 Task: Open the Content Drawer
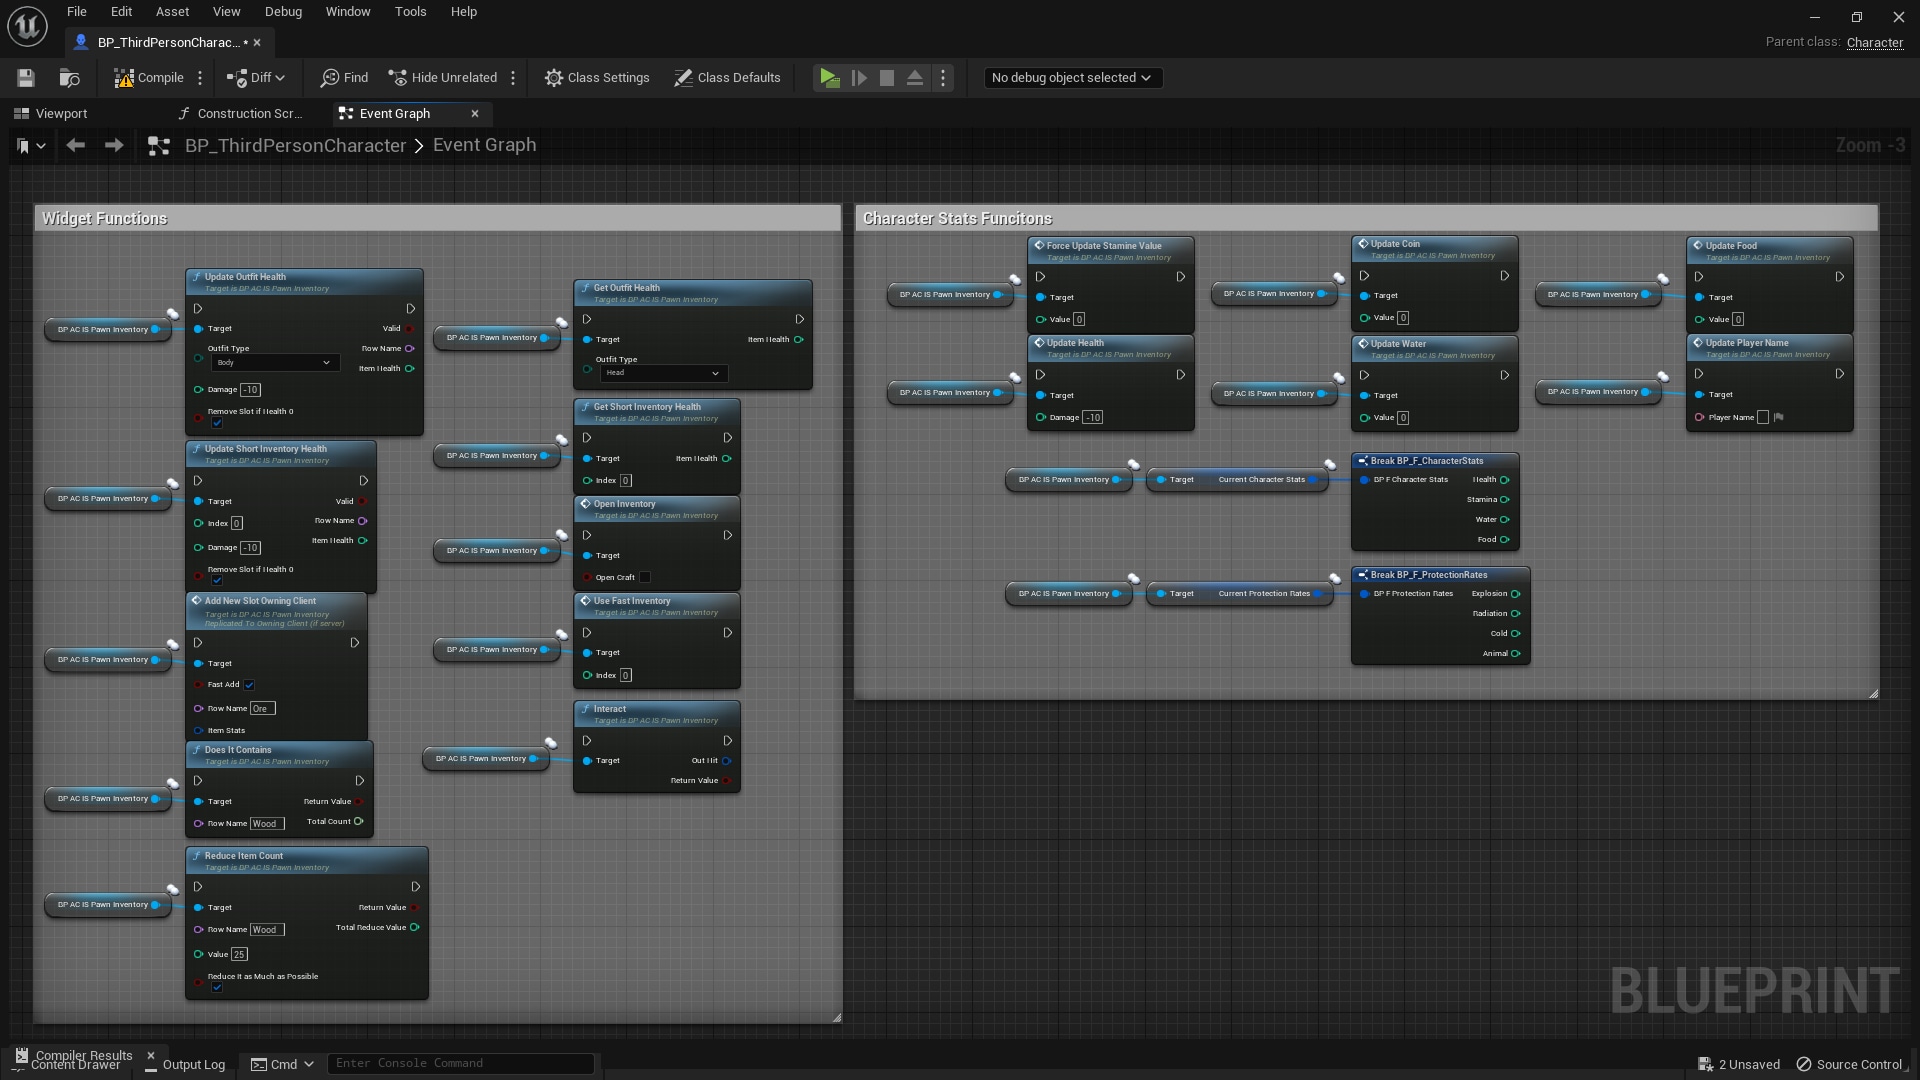76,1064
